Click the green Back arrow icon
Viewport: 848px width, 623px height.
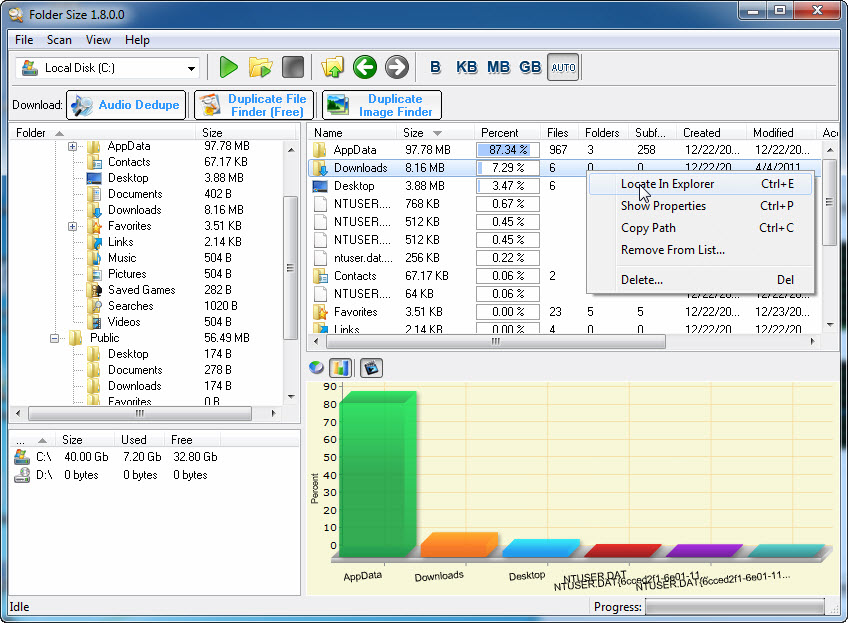pos(365,67)
